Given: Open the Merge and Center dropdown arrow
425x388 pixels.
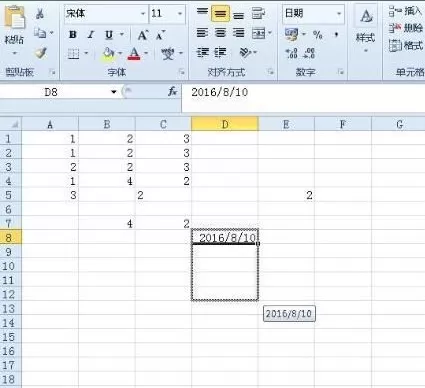Looking at the screenshot, I should [270, 33].
